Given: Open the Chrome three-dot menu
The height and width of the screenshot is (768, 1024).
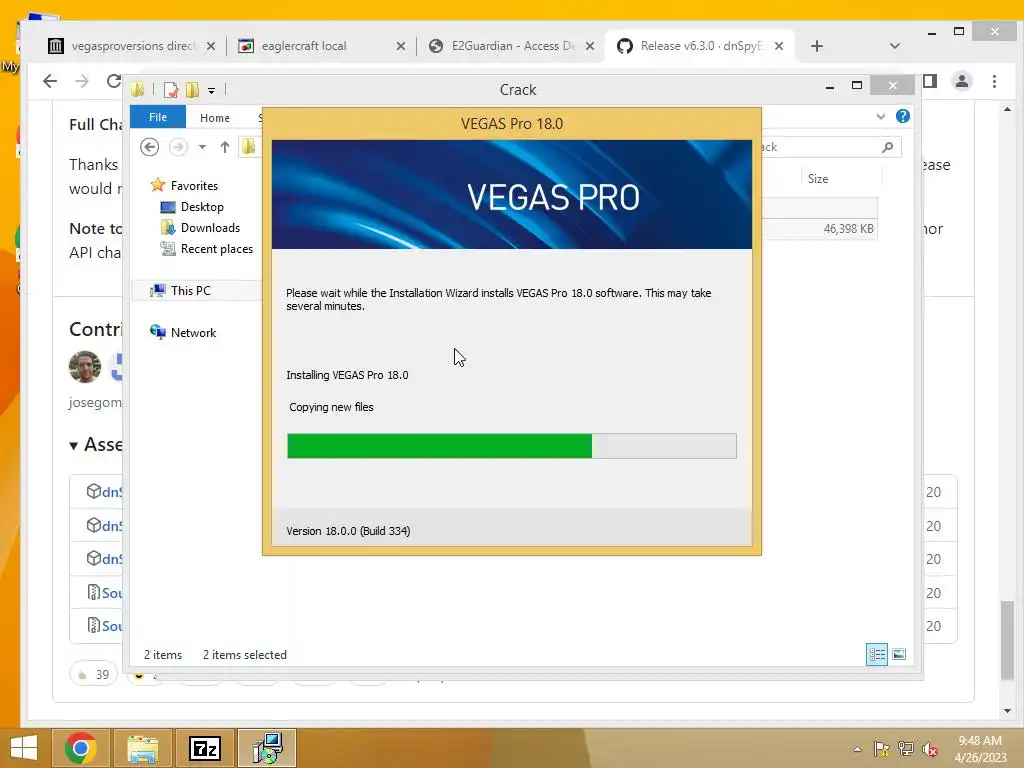Looking at the screenshot, I should (x=994, y=81).
